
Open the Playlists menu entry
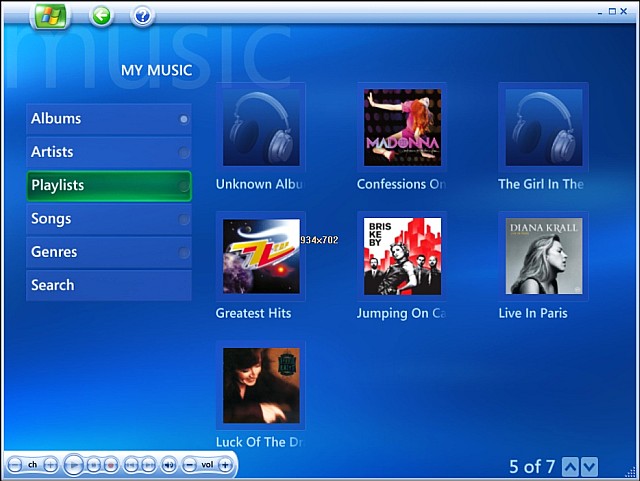(109, 186)
